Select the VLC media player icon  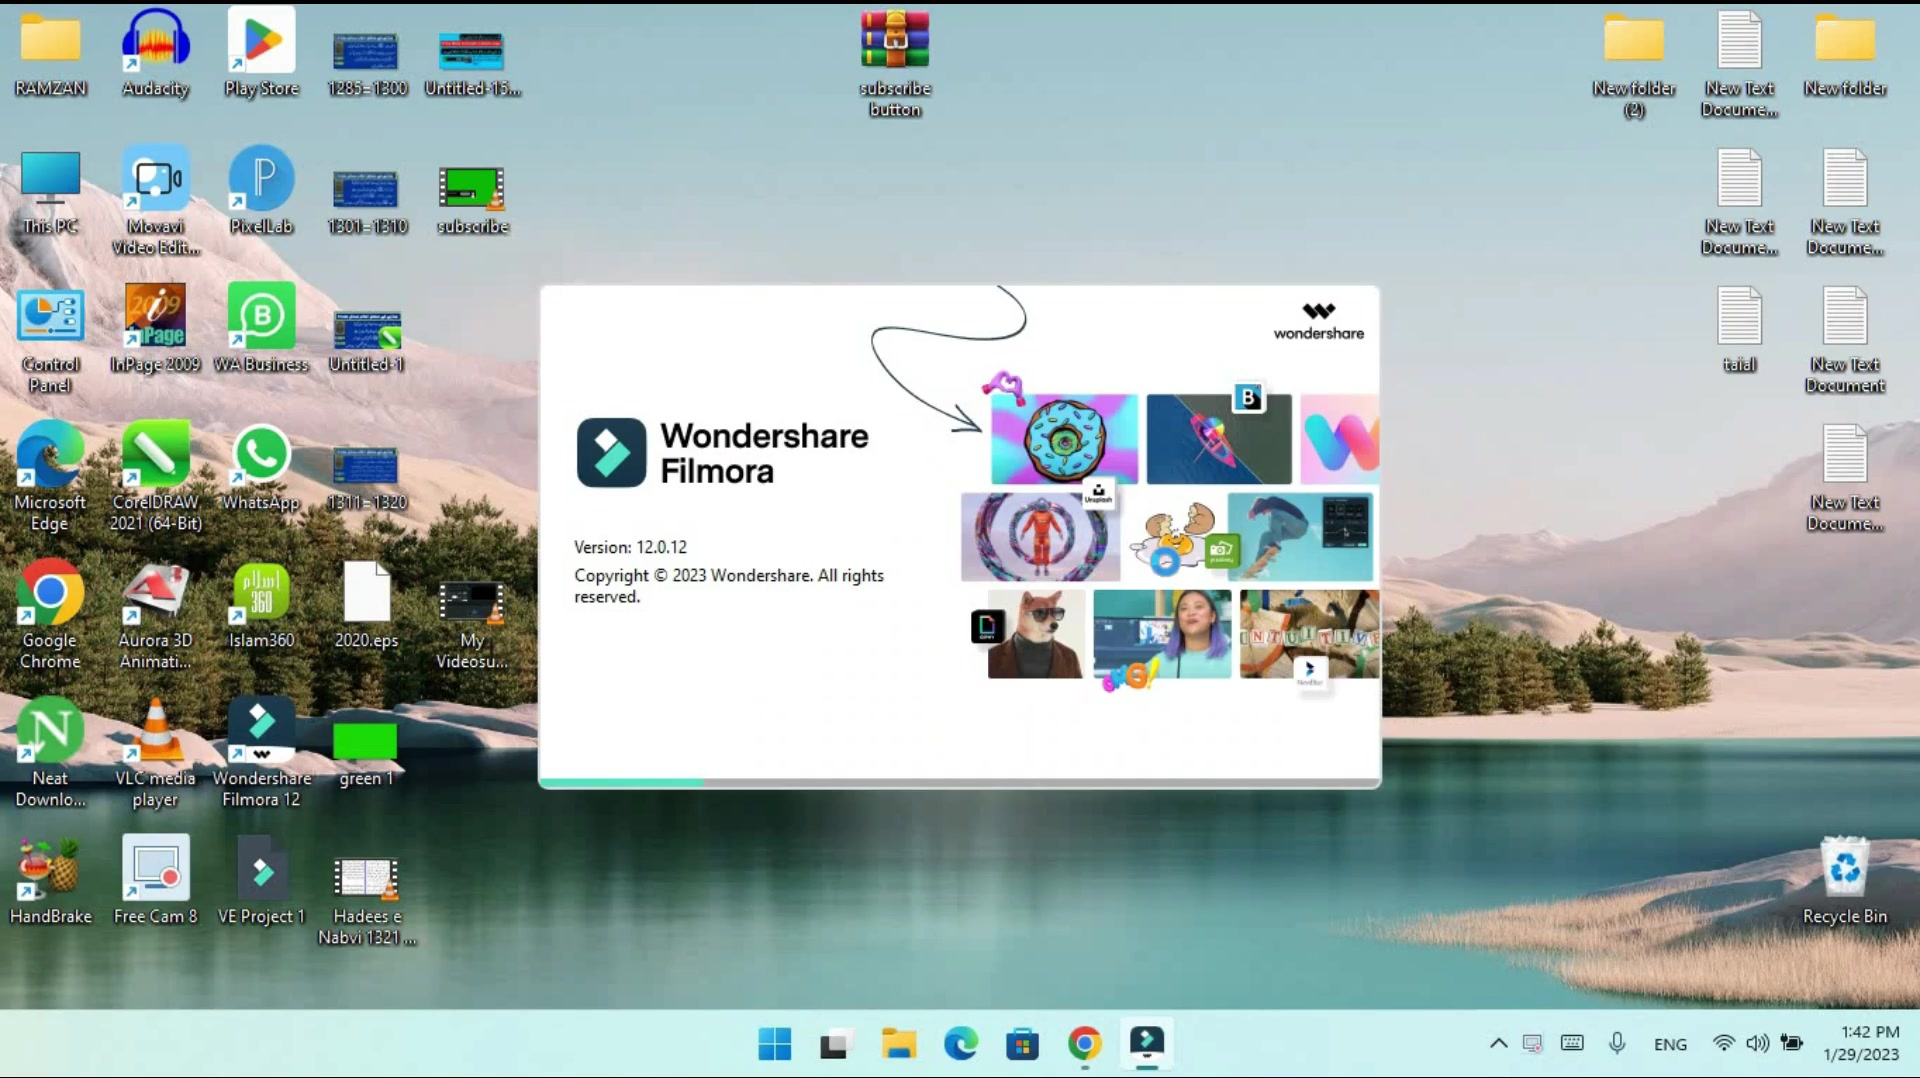point(155,753)
